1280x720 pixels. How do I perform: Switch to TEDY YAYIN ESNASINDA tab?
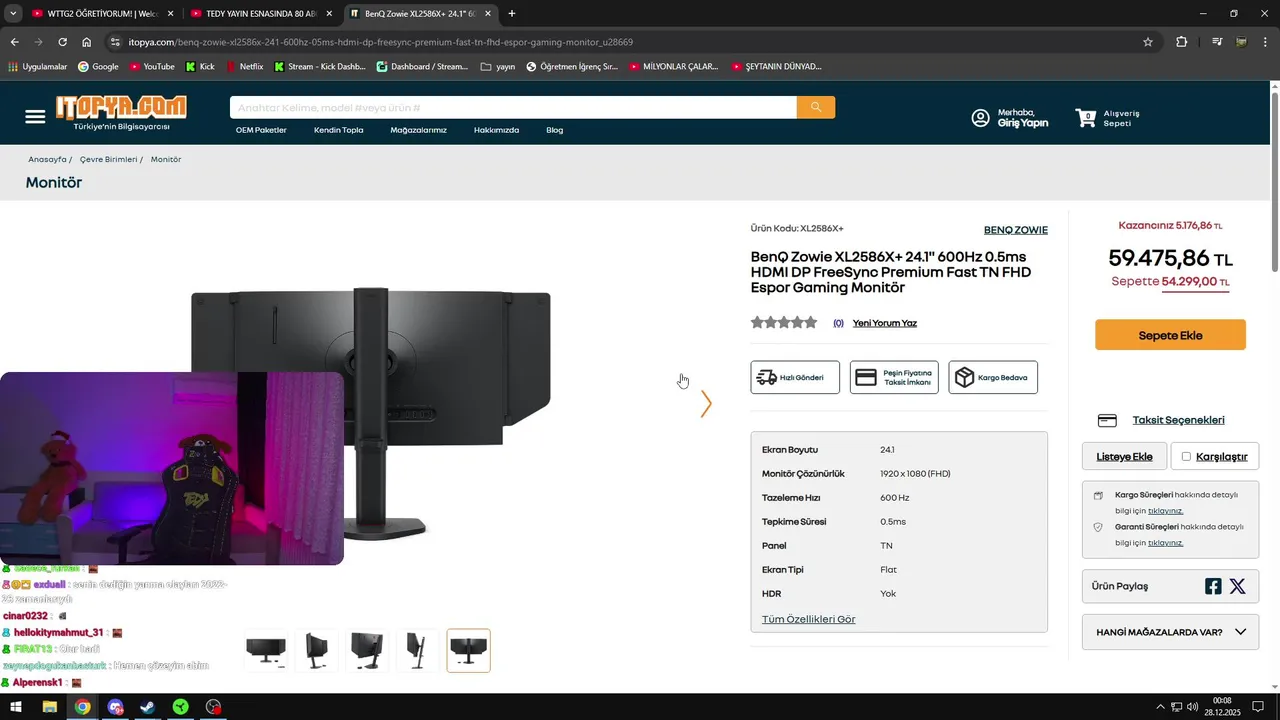260,14
